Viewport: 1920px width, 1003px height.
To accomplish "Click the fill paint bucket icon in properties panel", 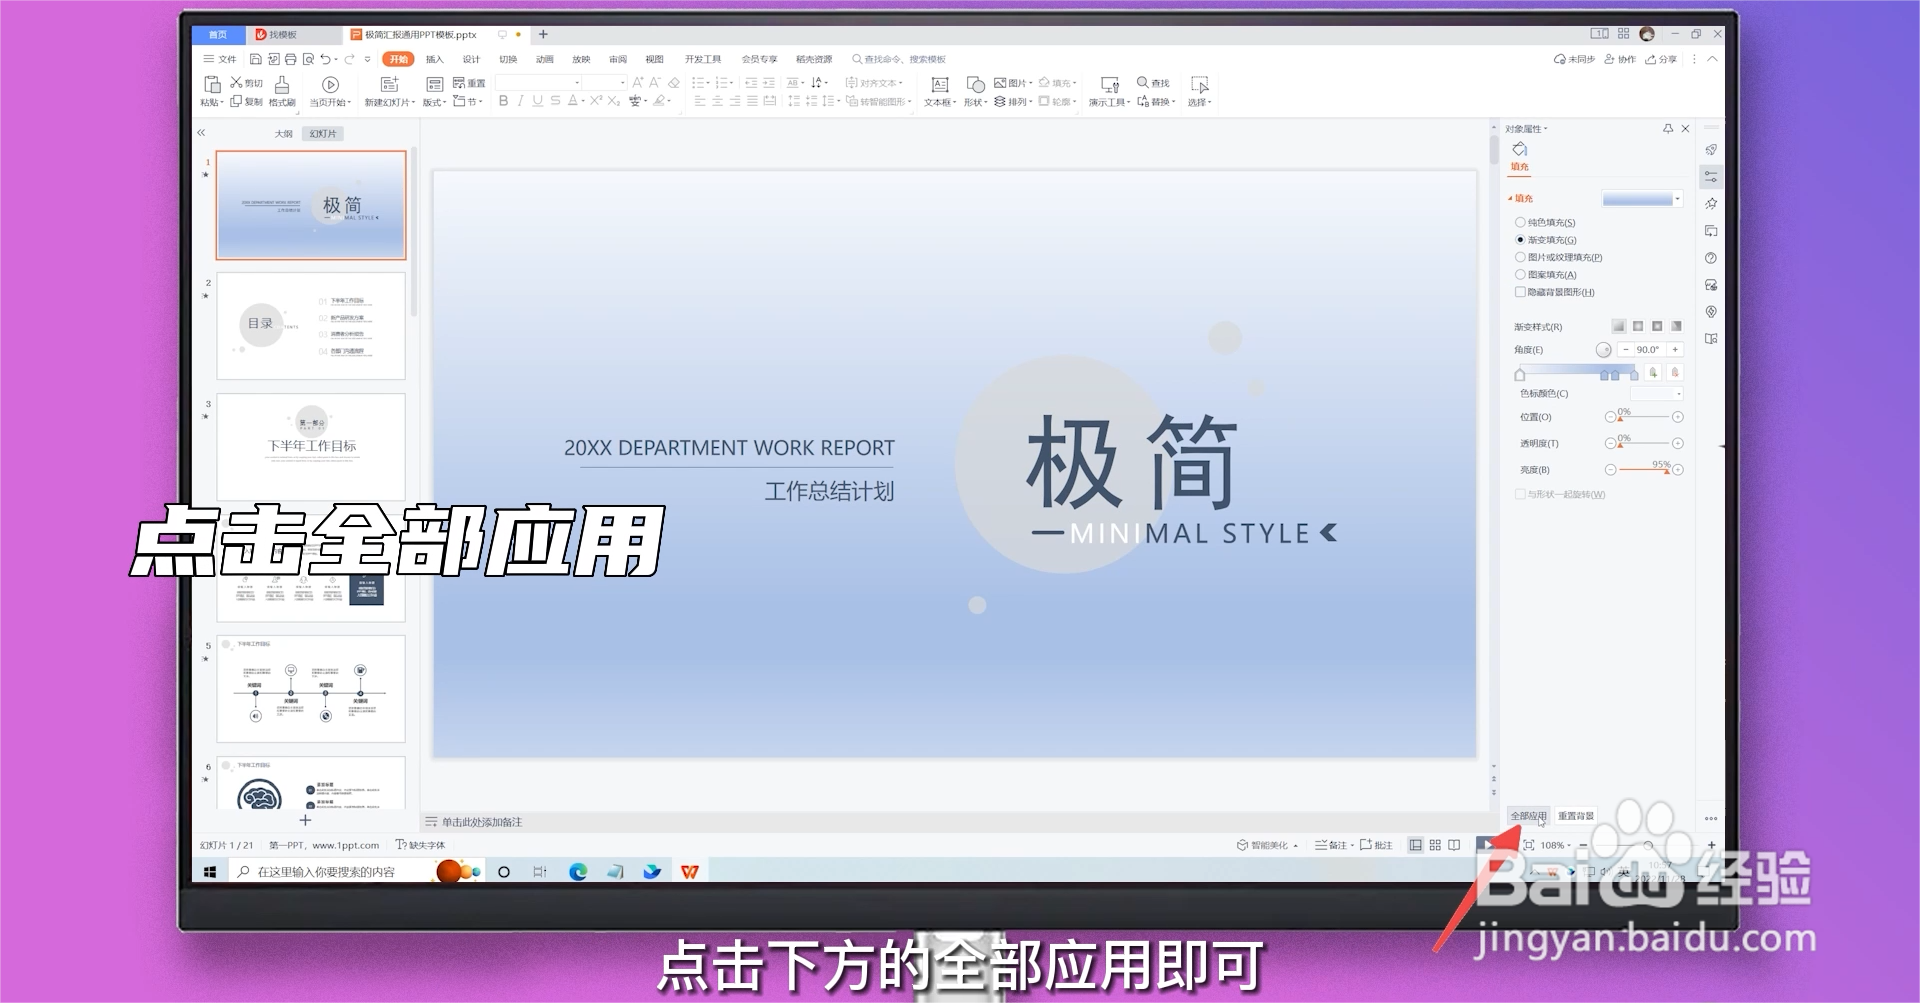I will click(x=1520, y=150).
